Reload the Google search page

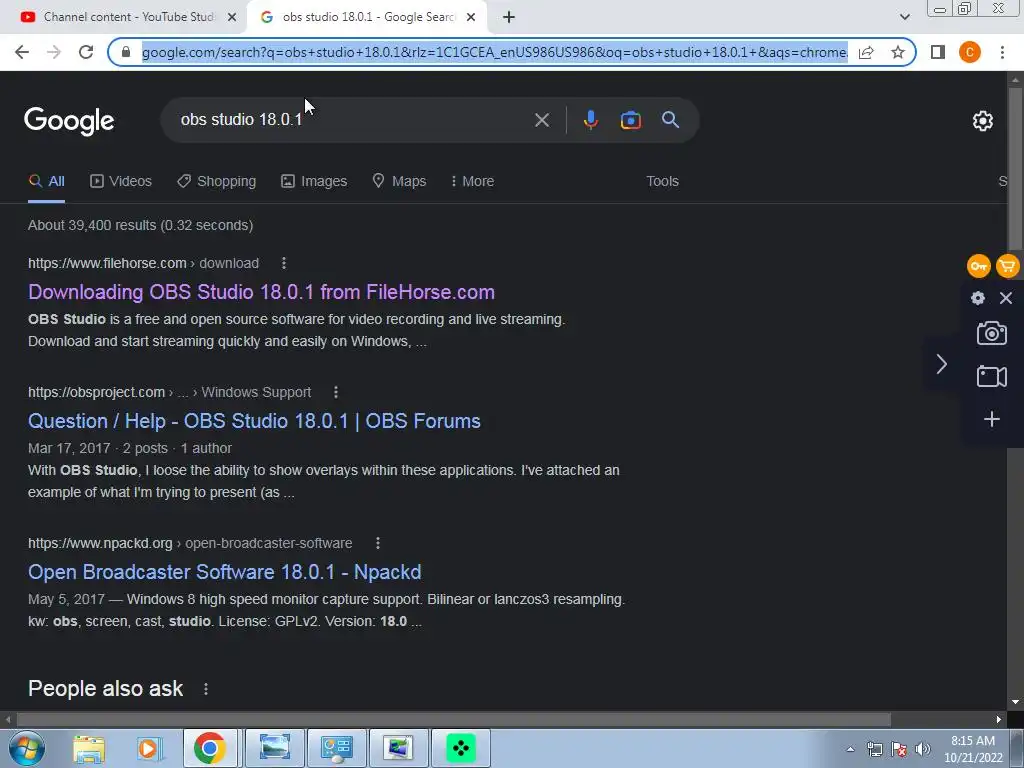click(x=86, y=52)
